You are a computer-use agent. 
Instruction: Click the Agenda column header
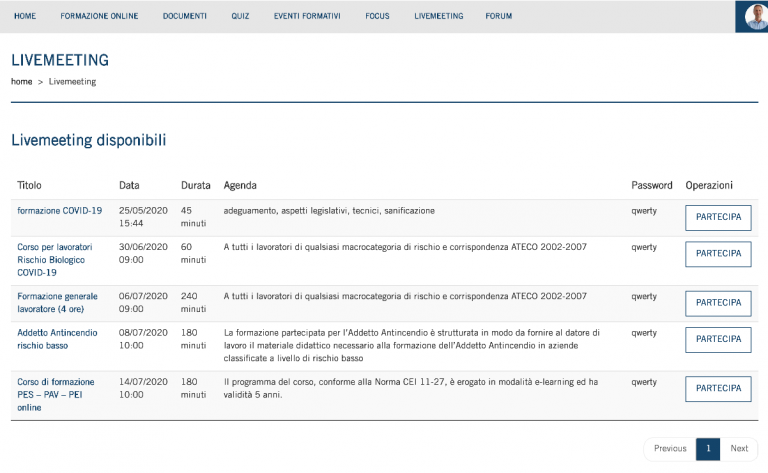[x=240, y=186]
